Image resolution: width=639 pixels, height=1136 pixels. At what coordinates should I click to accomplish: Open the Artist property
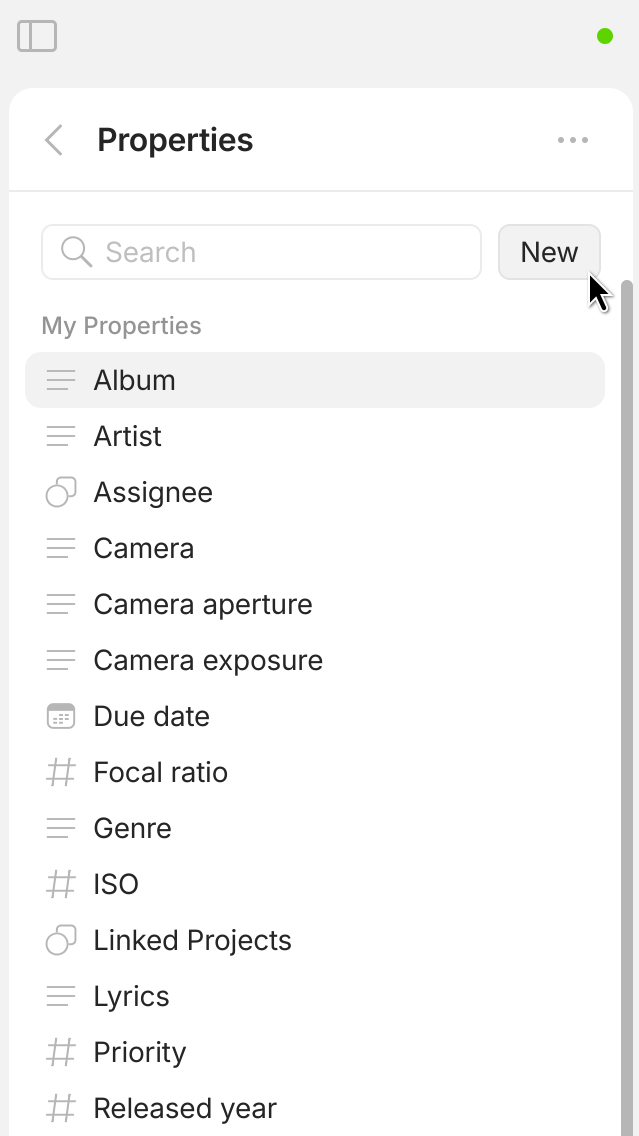127,436
